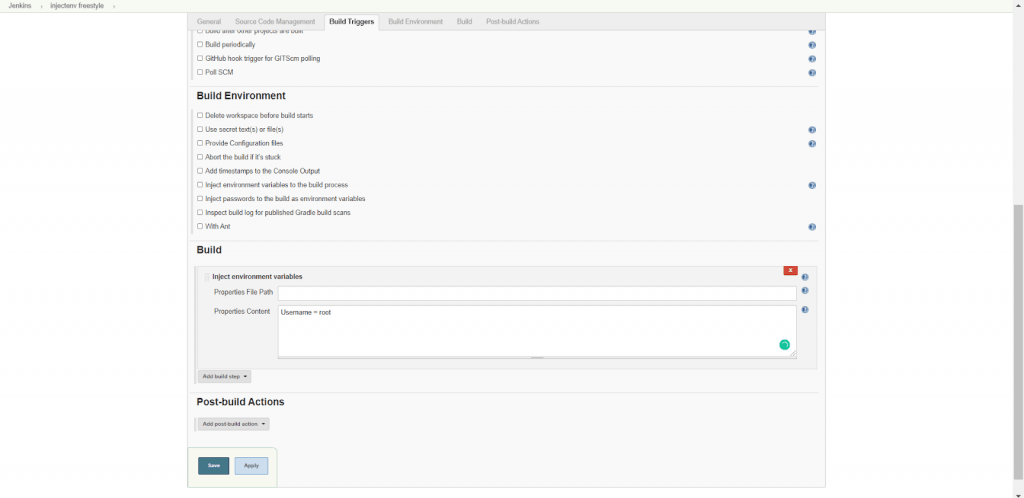Show help for Use secret text(s) or file(s)
The height and width of the screenshot is (498, 1024).
click(x=811, y=130)
